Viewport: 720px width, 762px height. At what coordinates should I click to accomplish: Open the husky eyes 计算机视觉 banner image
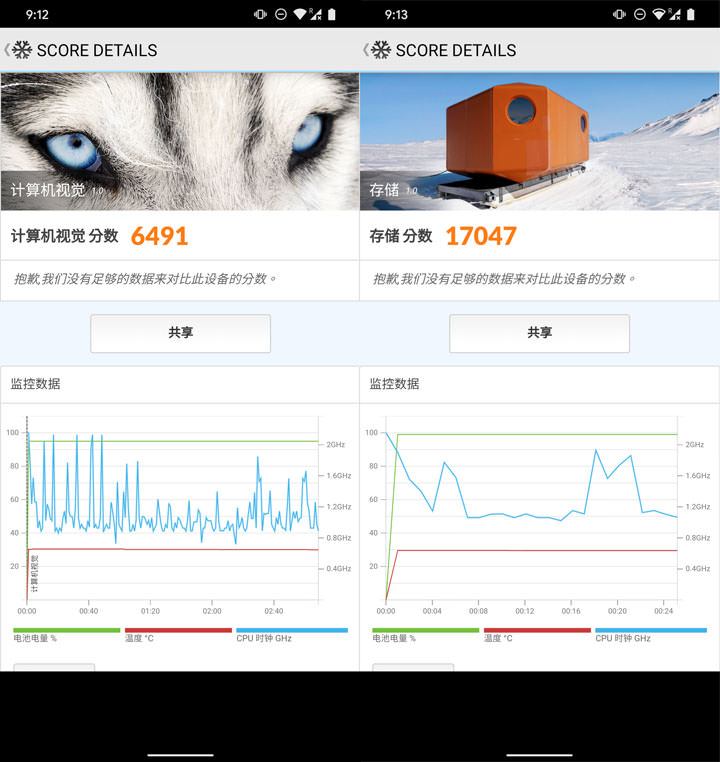[180, 140]
